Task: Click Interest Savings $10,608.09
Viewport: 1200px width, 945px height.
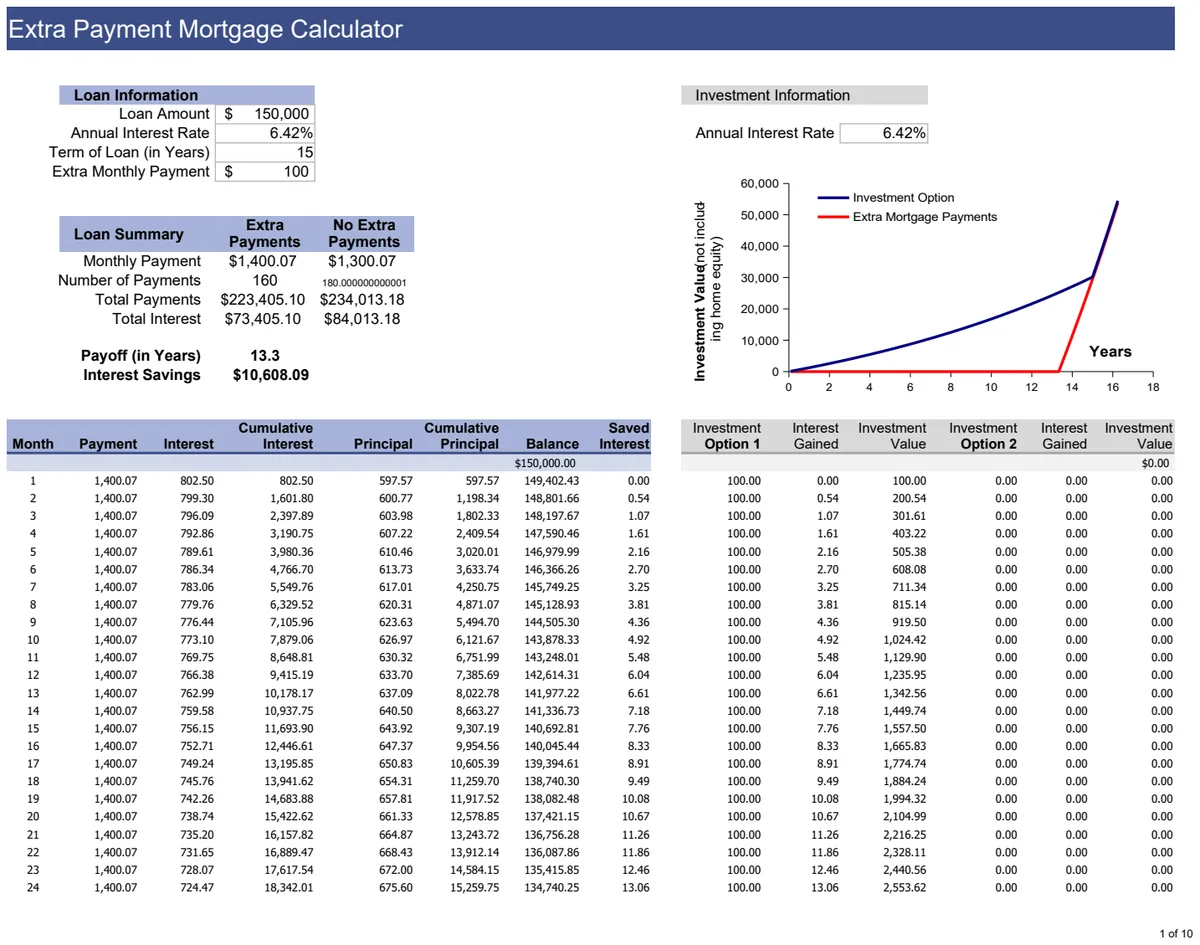Action: point(270,375)
